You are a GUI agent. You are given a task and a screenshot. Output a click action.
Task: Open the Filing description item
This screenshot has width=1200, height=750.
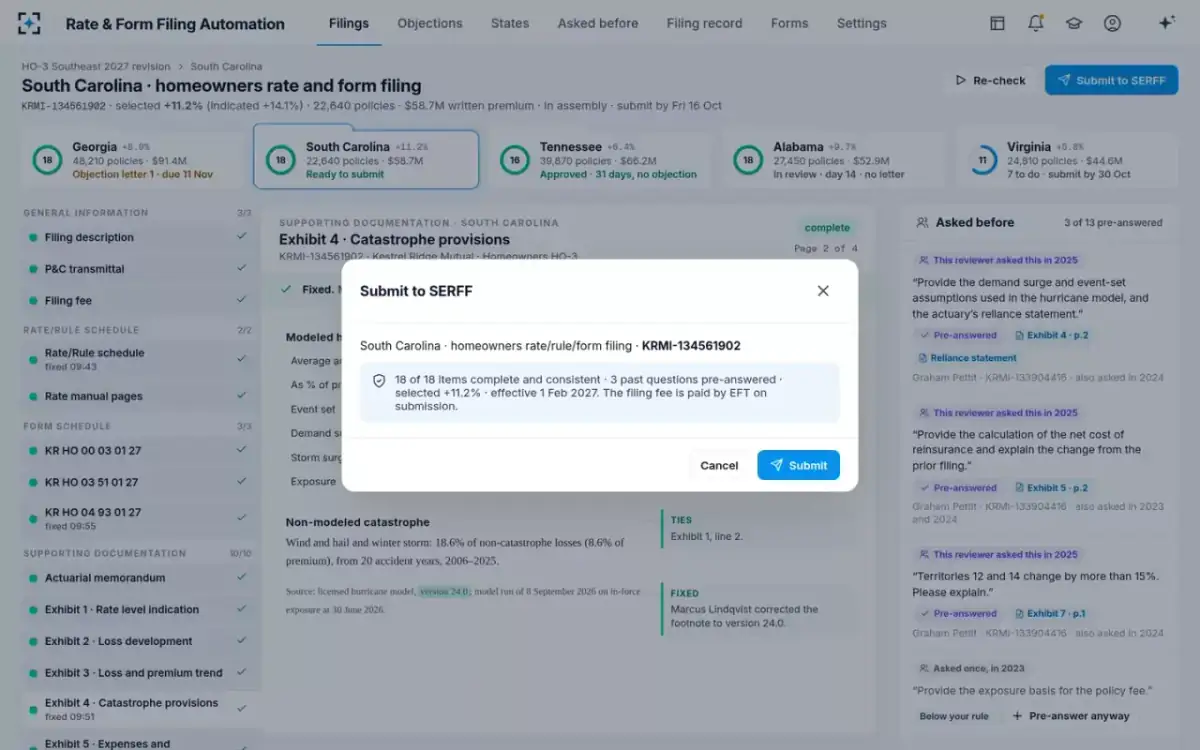[139, 238]
